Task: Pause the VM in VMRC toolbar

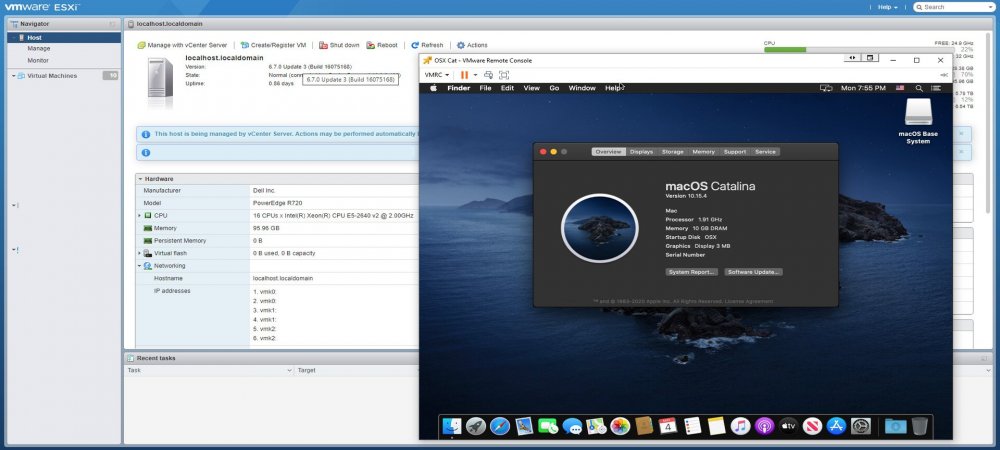Action: click(x=464, y=75)
